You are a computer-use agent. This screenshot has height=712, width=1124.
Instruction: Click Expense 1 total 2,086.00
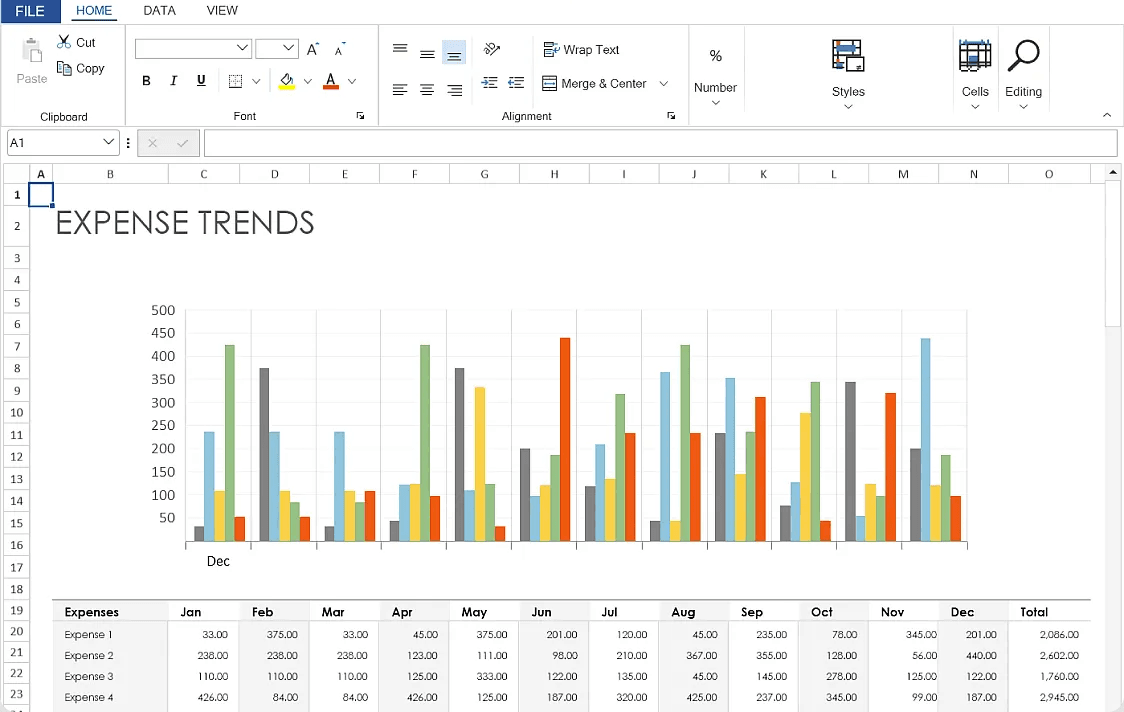(1059, 635)
